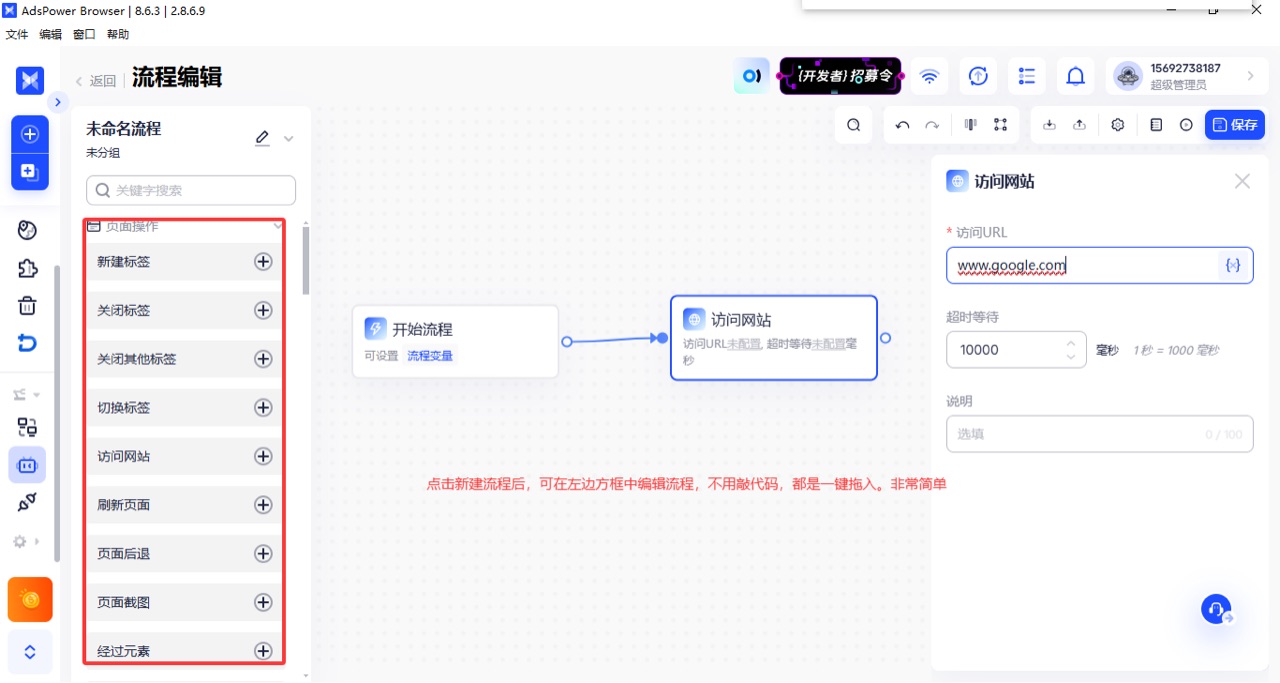The width and height of the screenshot is (1280, 683).
Task: Open the bottom sidebar up-down switcher
Action: click(30, 652)
